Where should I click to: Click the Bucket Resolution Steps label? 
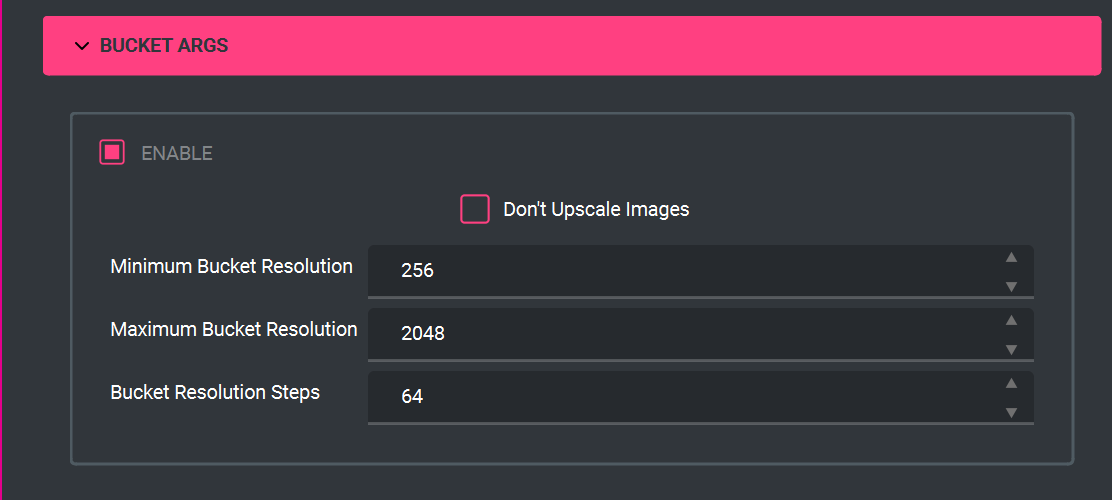click(x=215, y=392)
